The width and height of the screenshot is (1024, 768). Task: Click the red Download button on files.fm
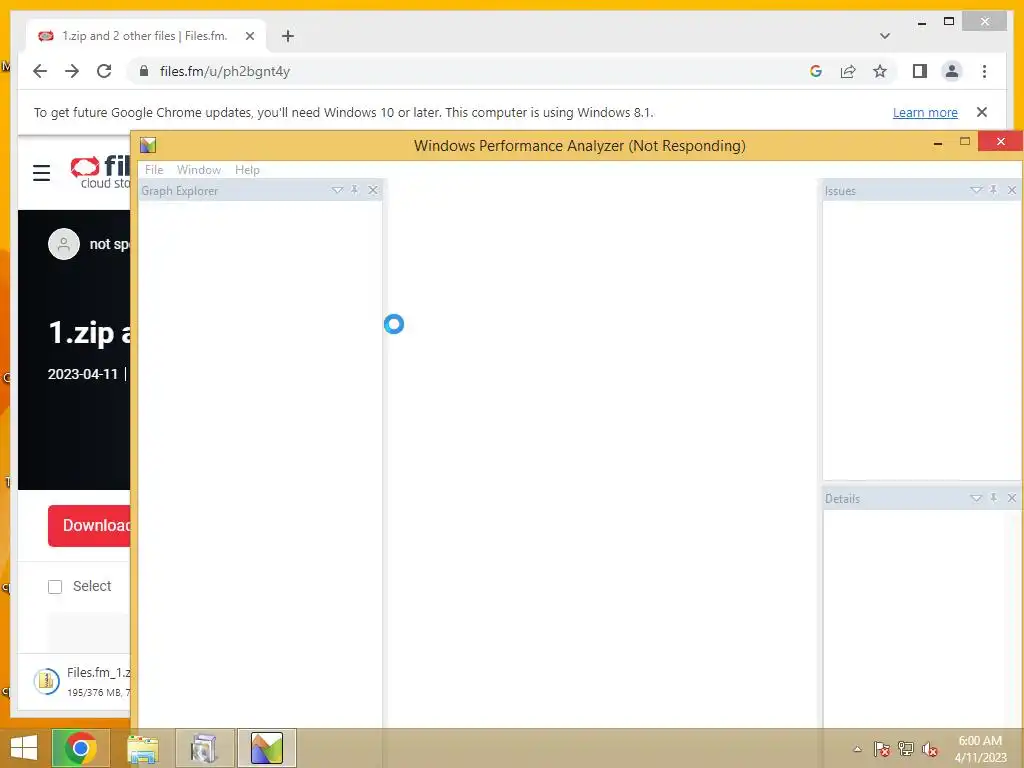89,525
